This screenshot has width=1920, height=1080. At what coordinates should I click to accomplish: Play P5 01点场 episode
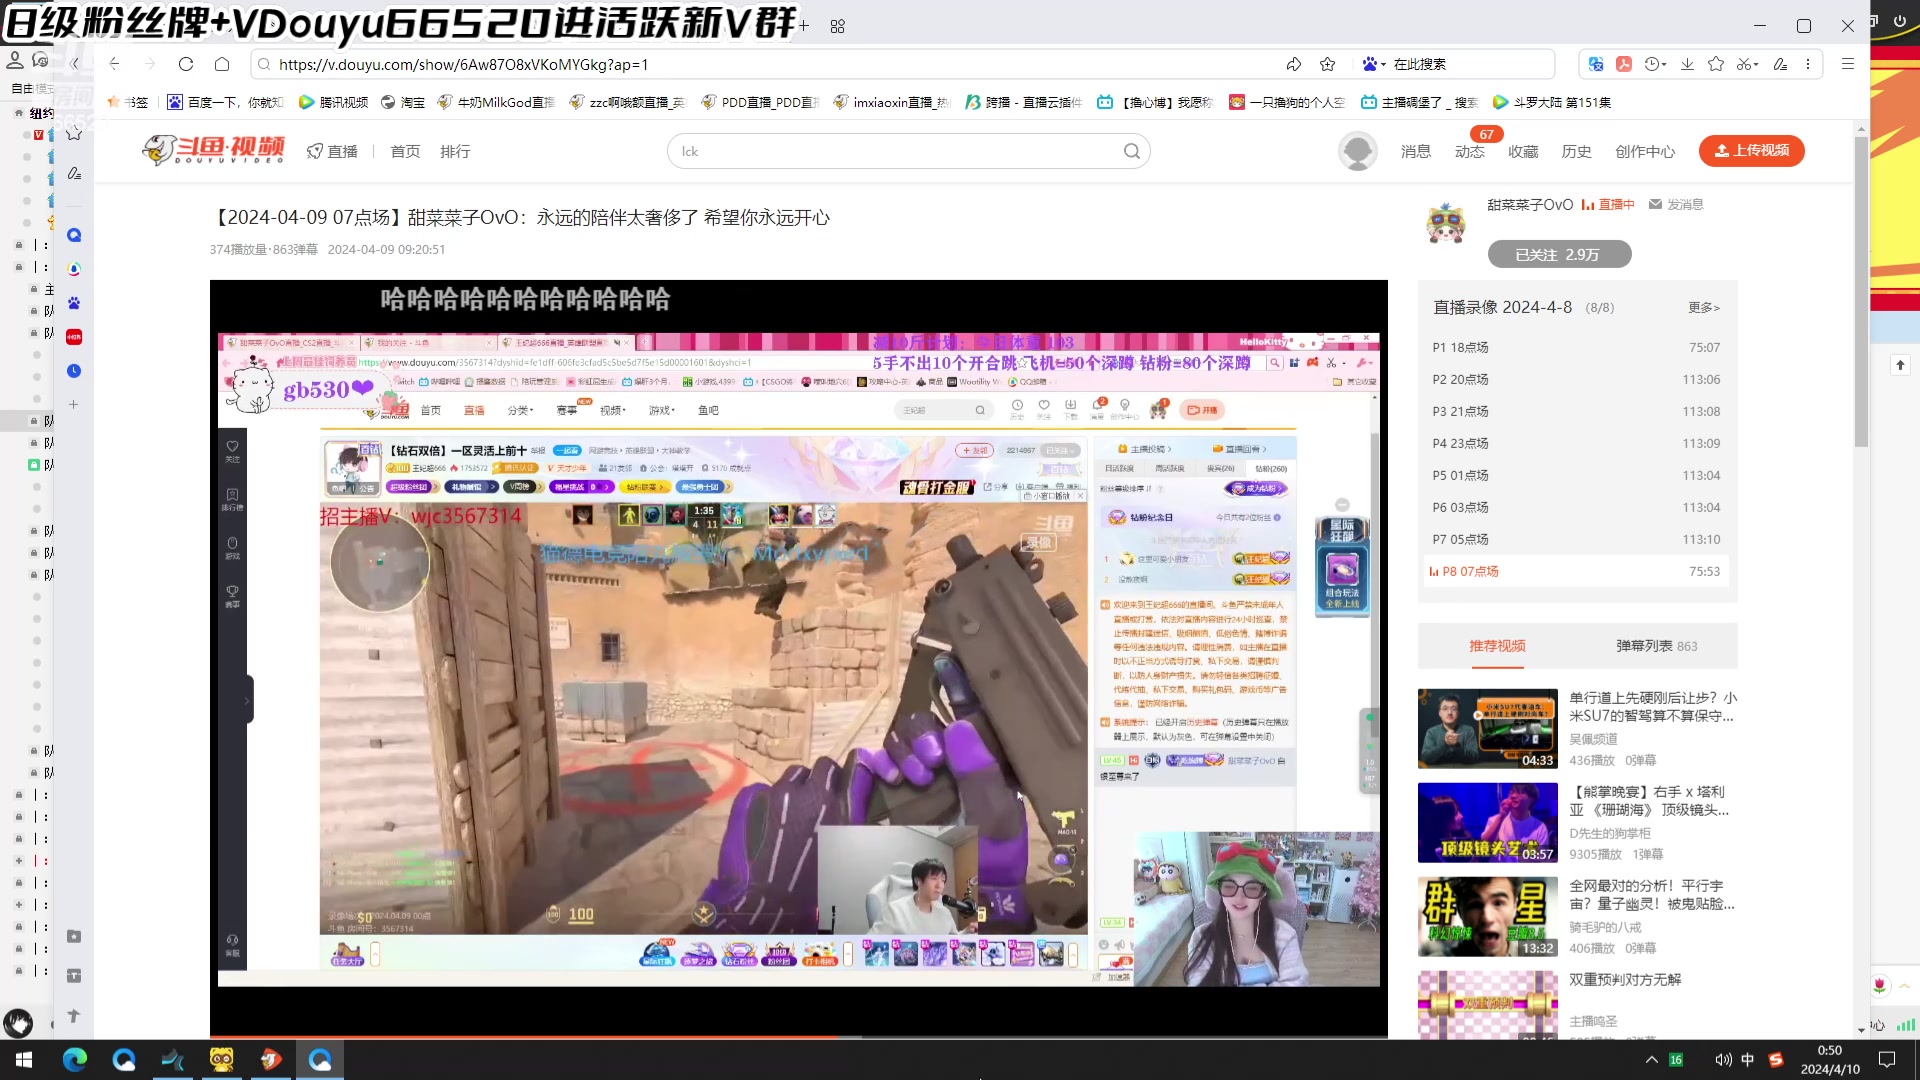(1577, 475)
